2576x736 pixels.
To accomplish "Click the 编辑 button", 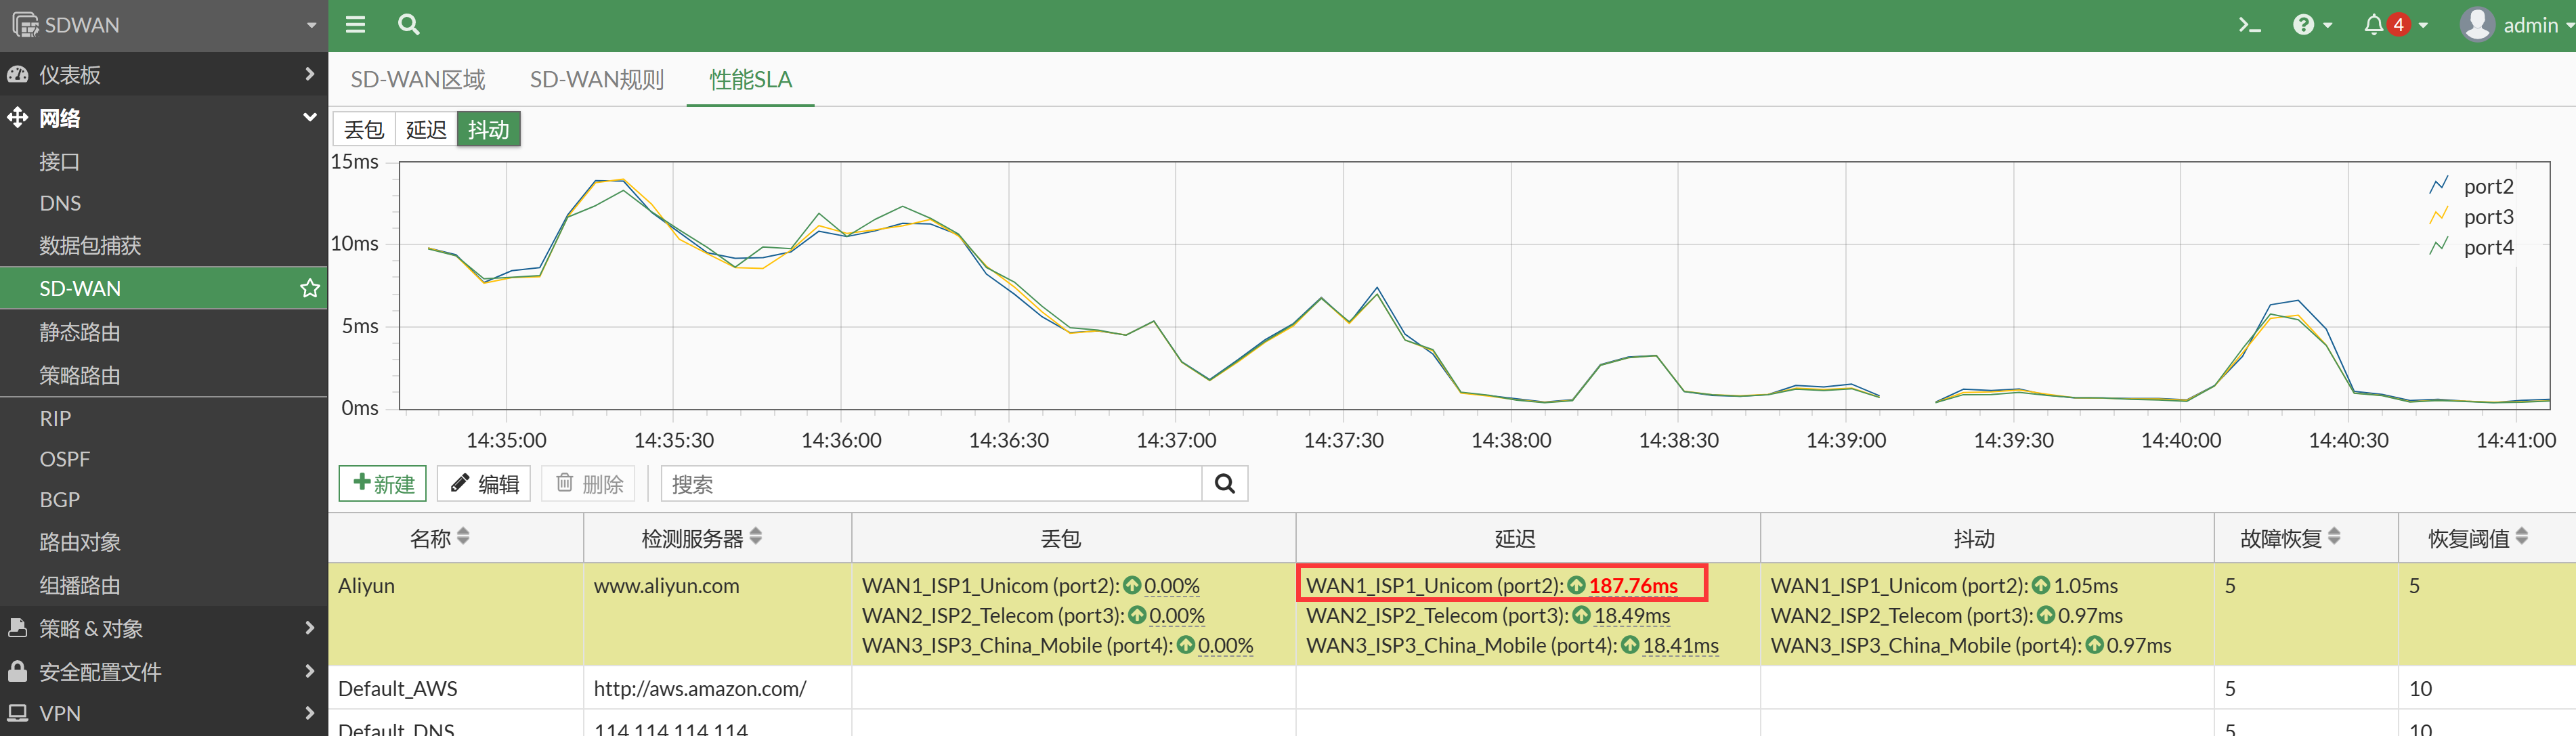I will tap(484, 484).
